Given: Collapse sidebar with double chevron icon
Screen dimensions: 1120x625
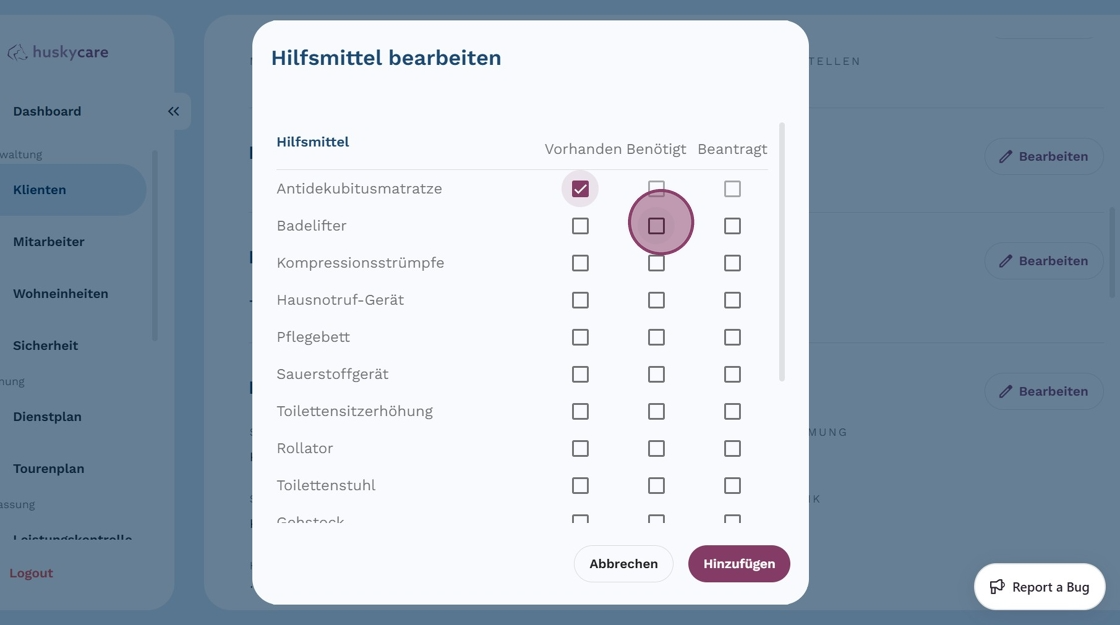Looking at the screenshot, I should [x=174, y=111].
